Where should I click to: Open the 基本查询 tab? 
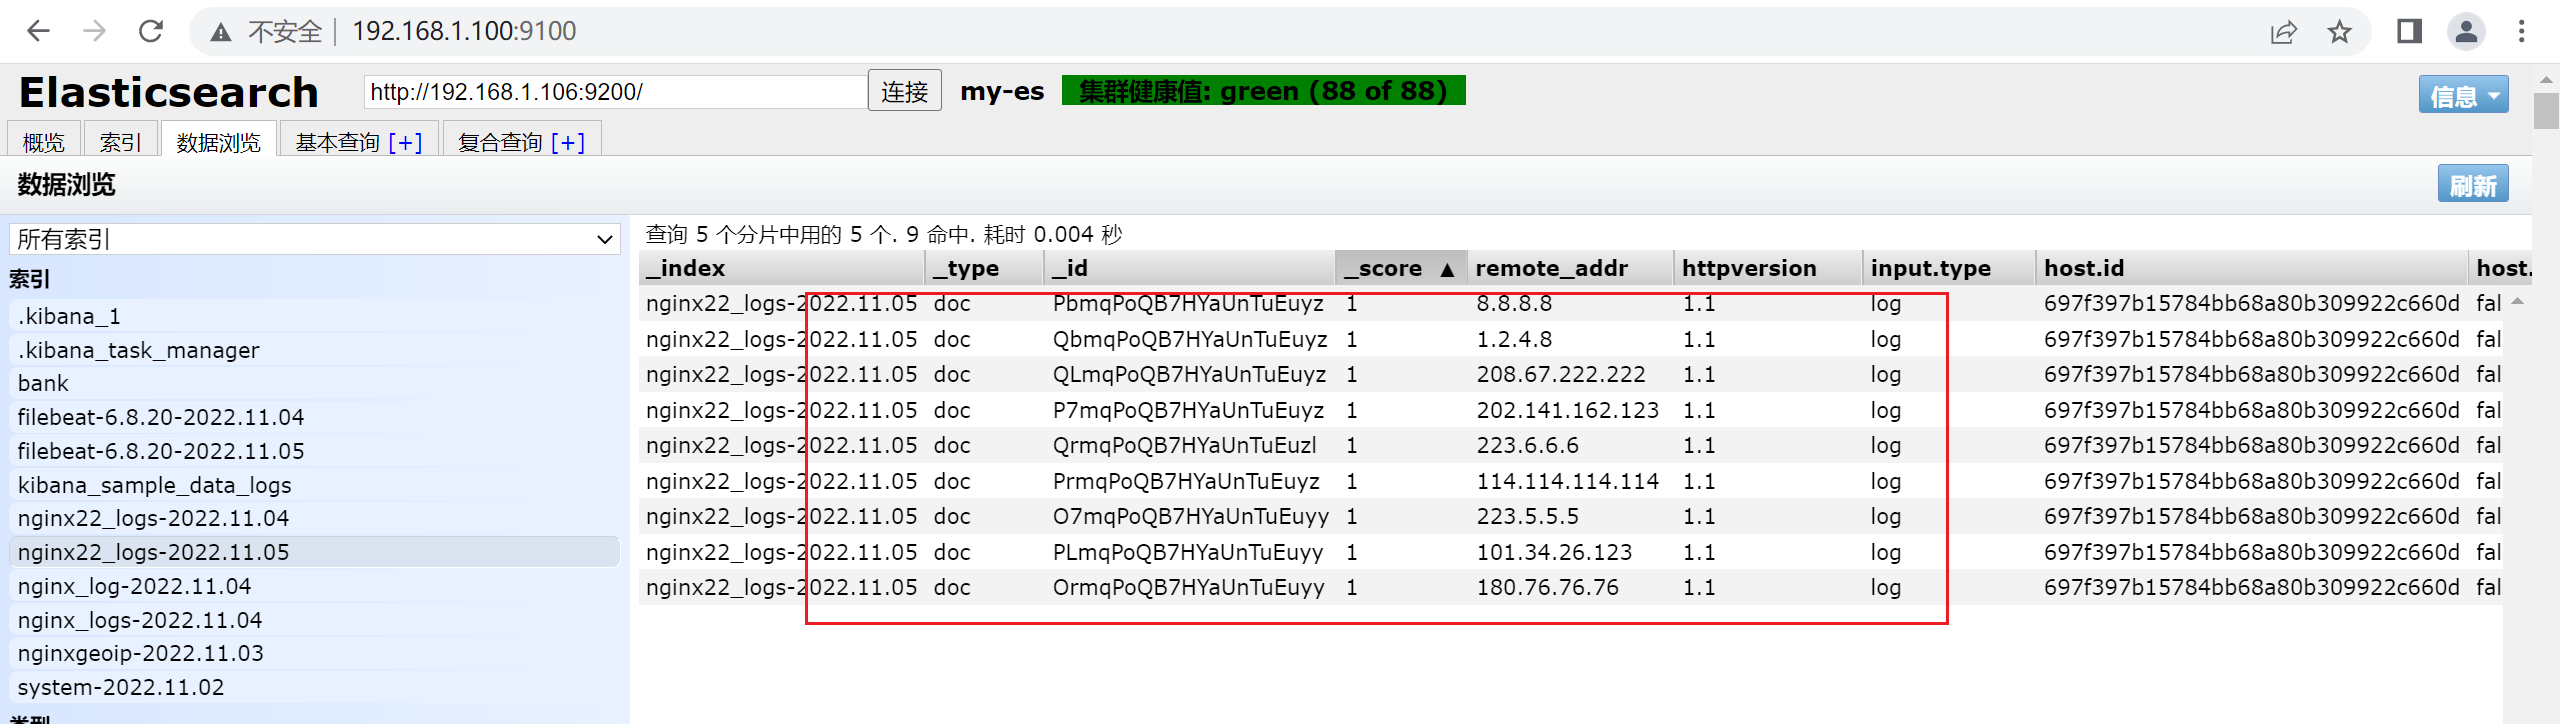click(x=337, y=142)
